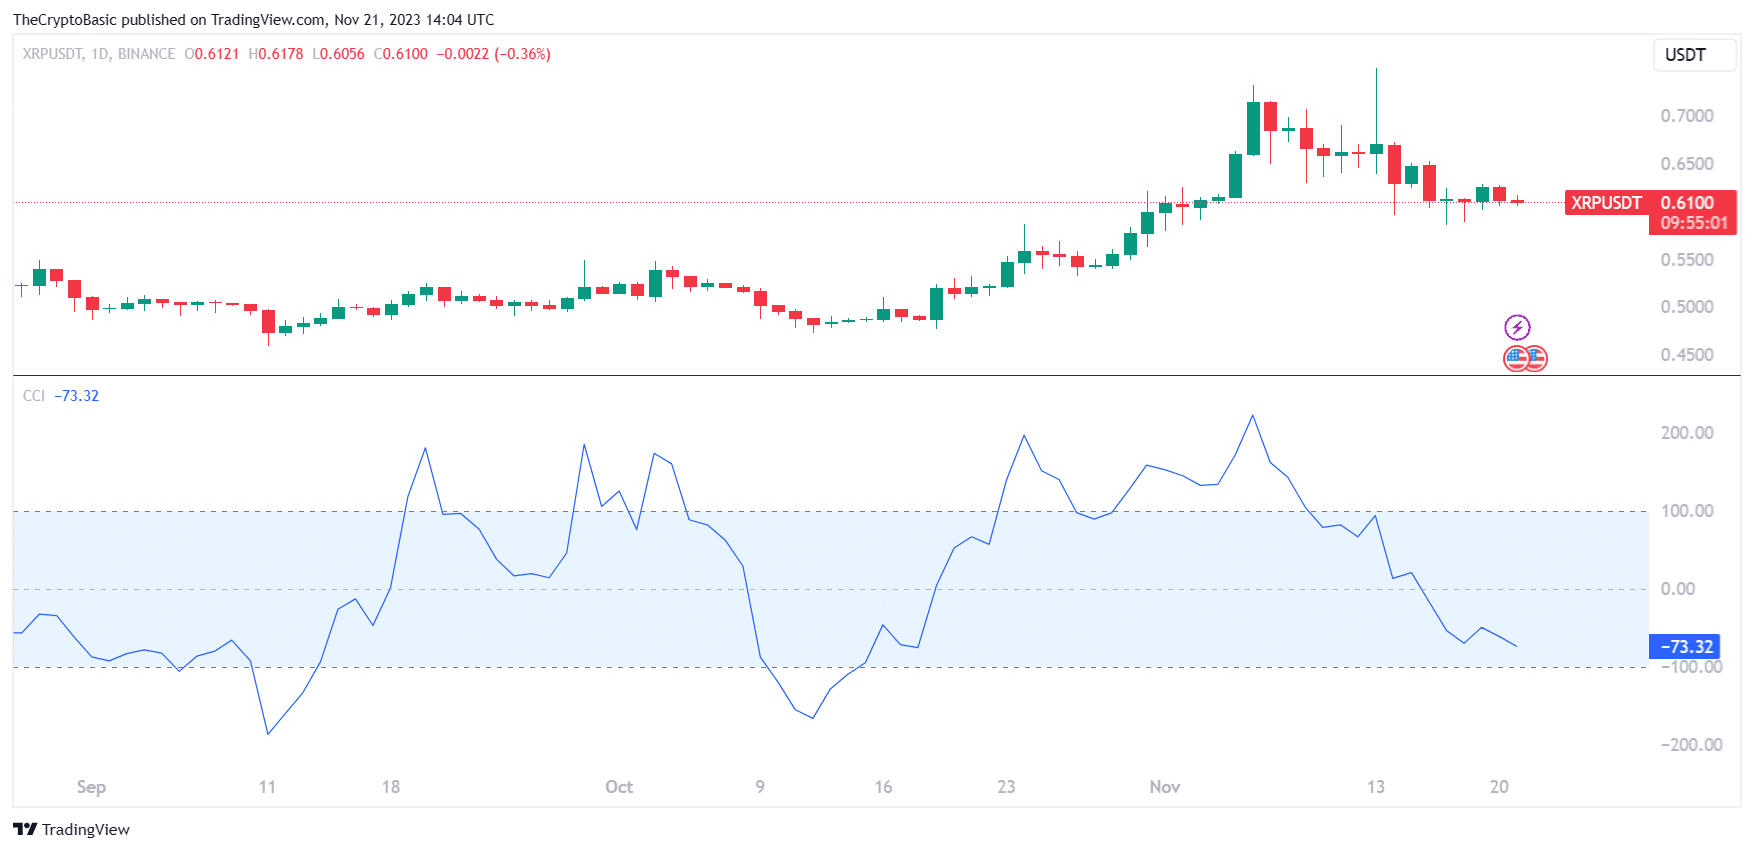Click the 16 date label on time axis
Viewport: 1754px width, 851px height.
(883, 787)
